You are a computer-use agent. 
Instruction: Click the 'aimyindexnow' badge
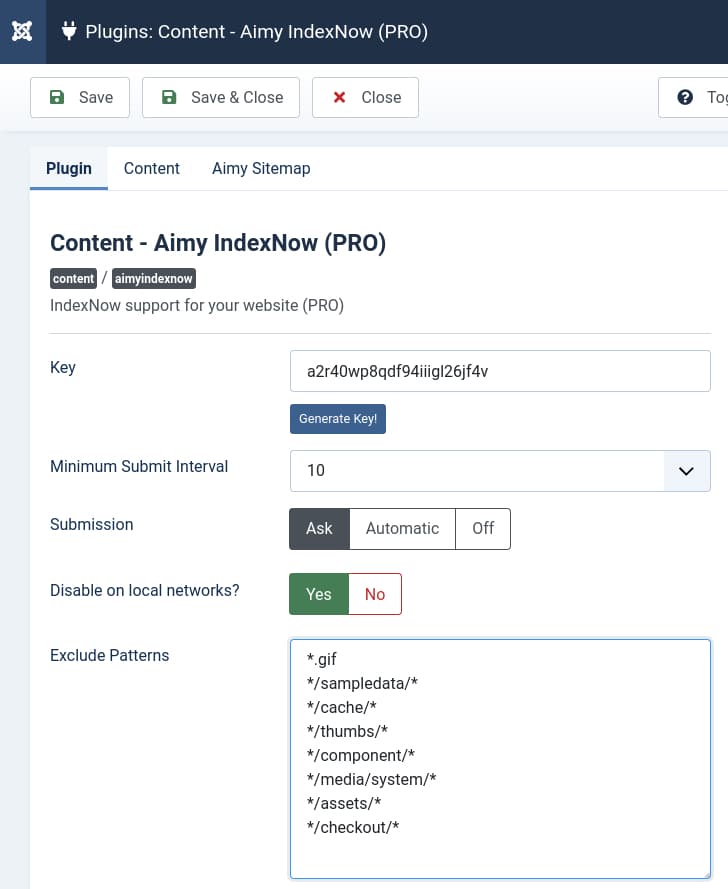tap(154, 278)
